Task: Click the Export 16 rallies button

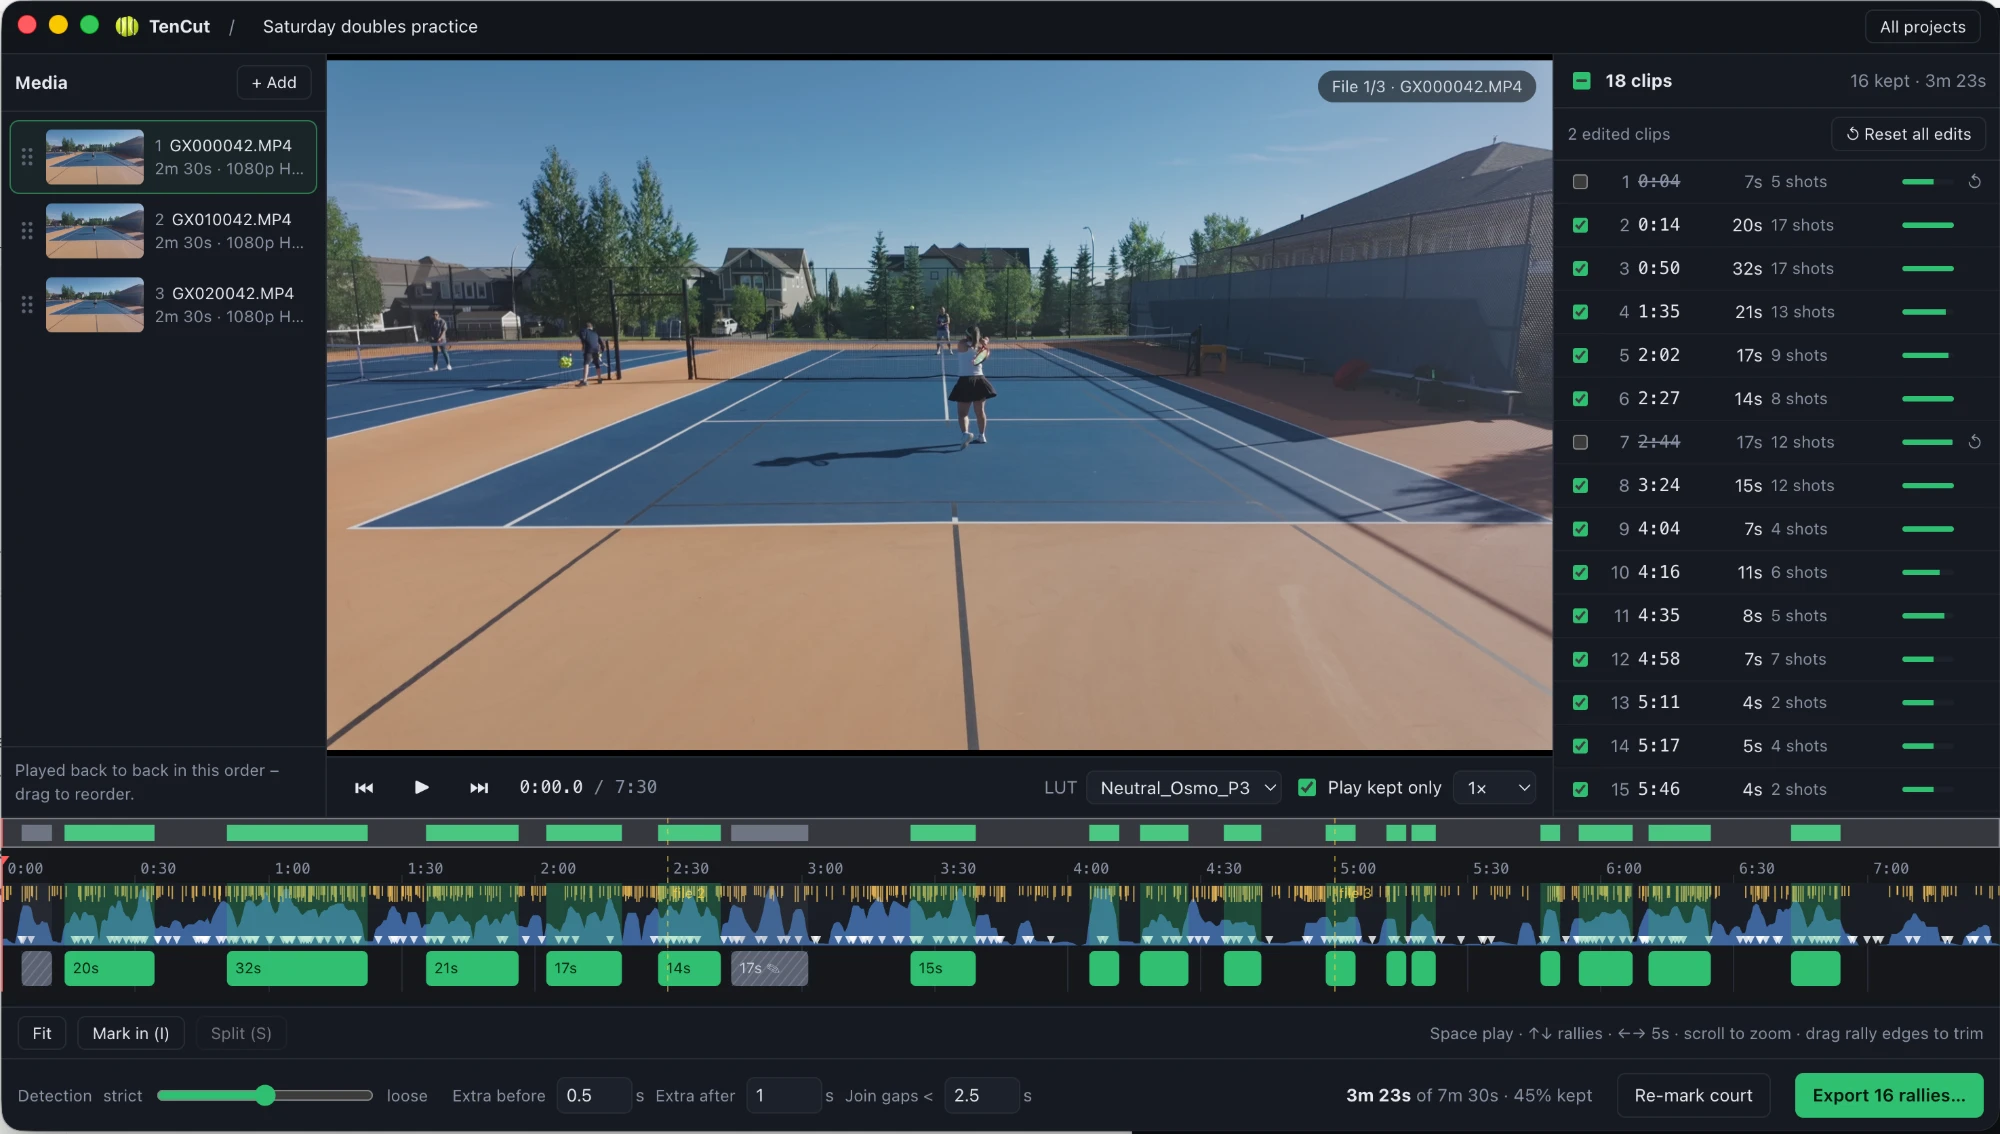Action: click(x=1888, y=1095)
